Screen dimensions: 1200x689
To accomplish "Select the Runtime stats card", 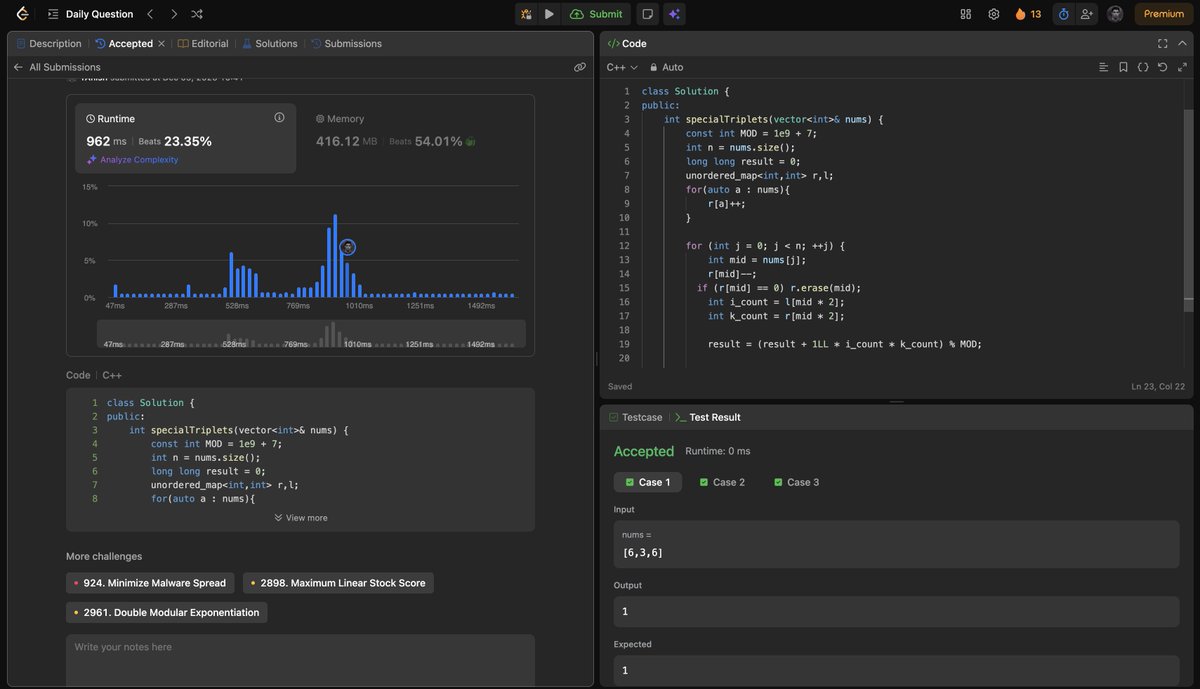I will coord(186,138).
